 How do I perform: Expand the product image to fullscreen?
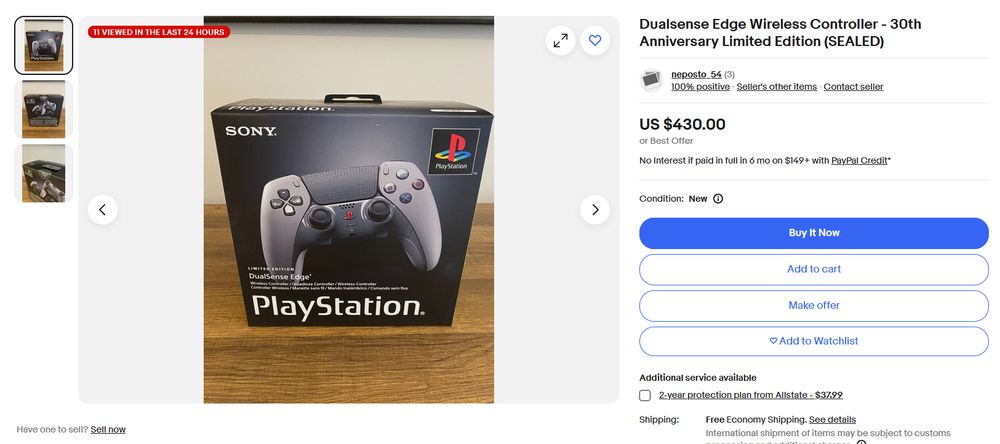561,41
